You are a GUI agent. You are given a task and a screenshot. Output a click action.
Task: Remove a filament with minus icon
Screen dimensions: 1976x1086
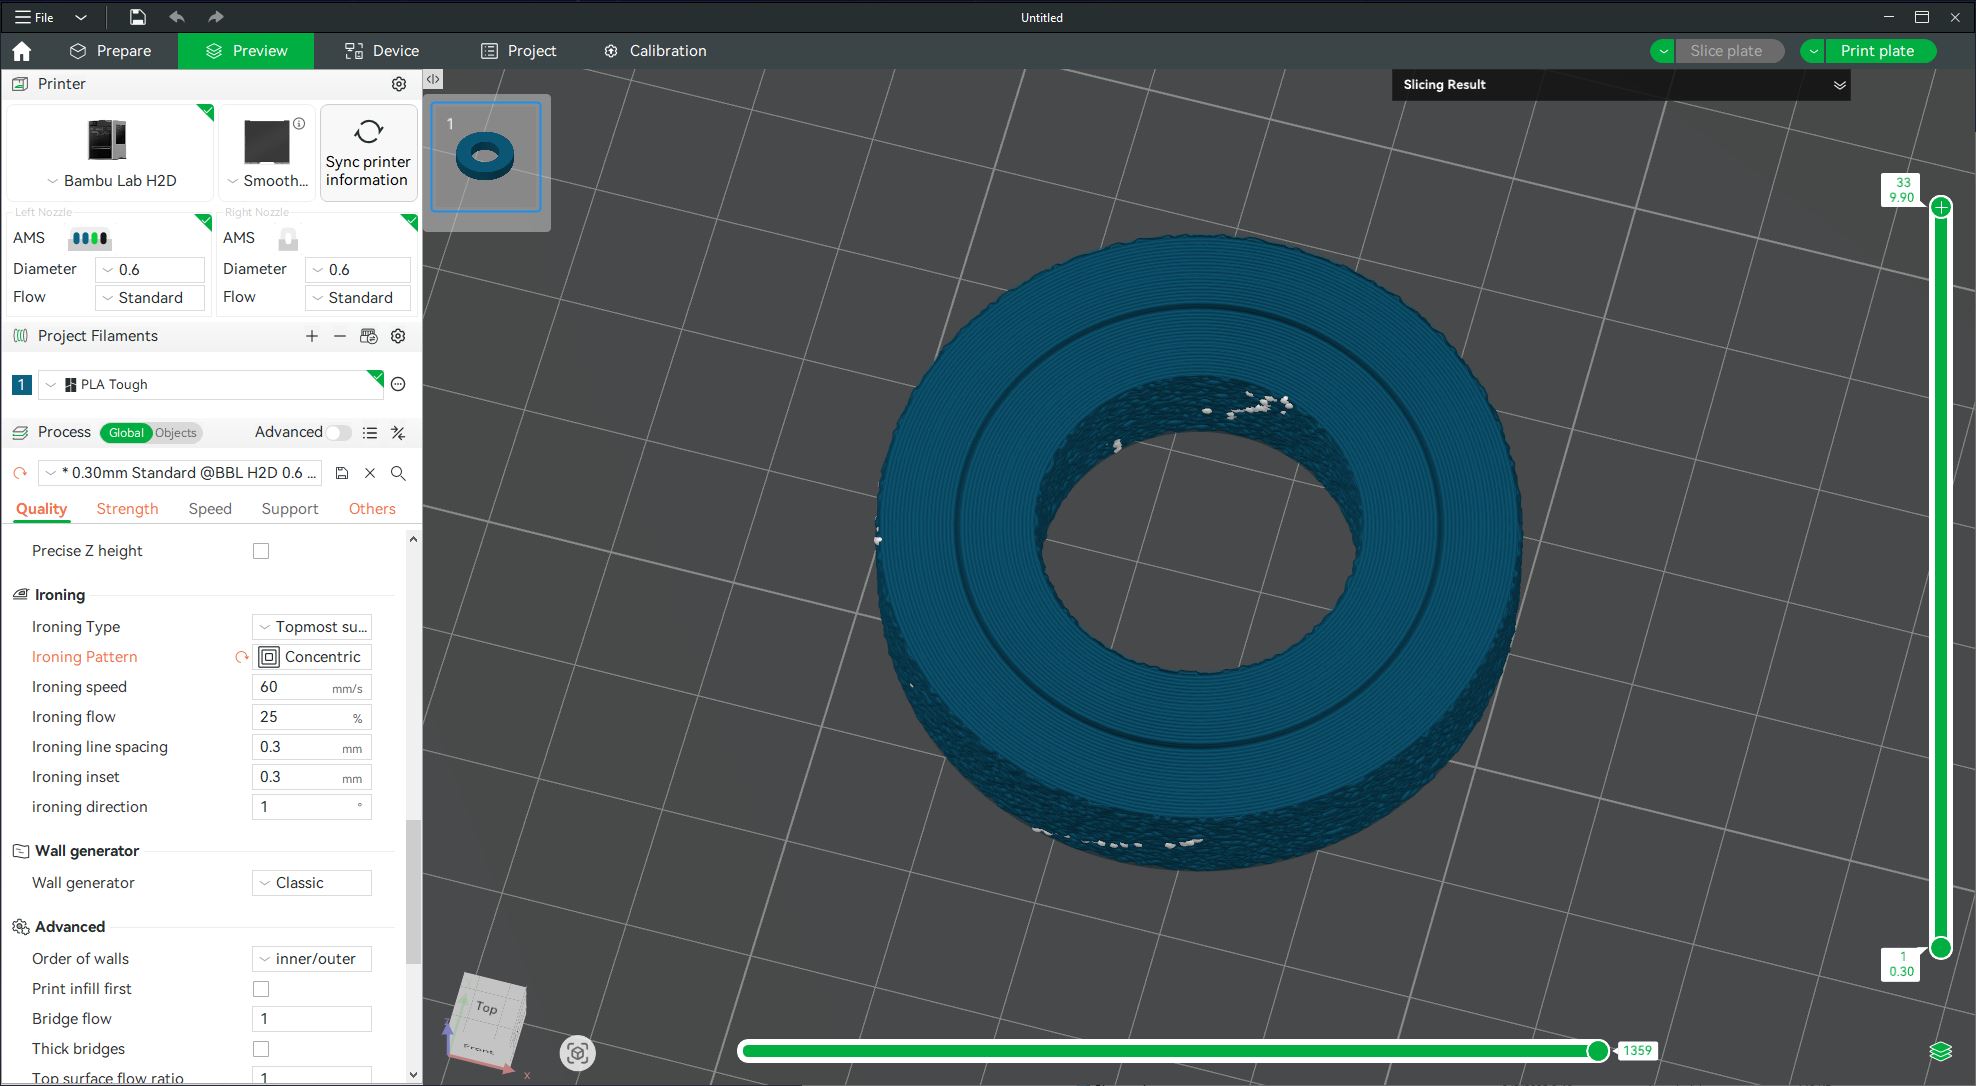(x=340, y=336)
